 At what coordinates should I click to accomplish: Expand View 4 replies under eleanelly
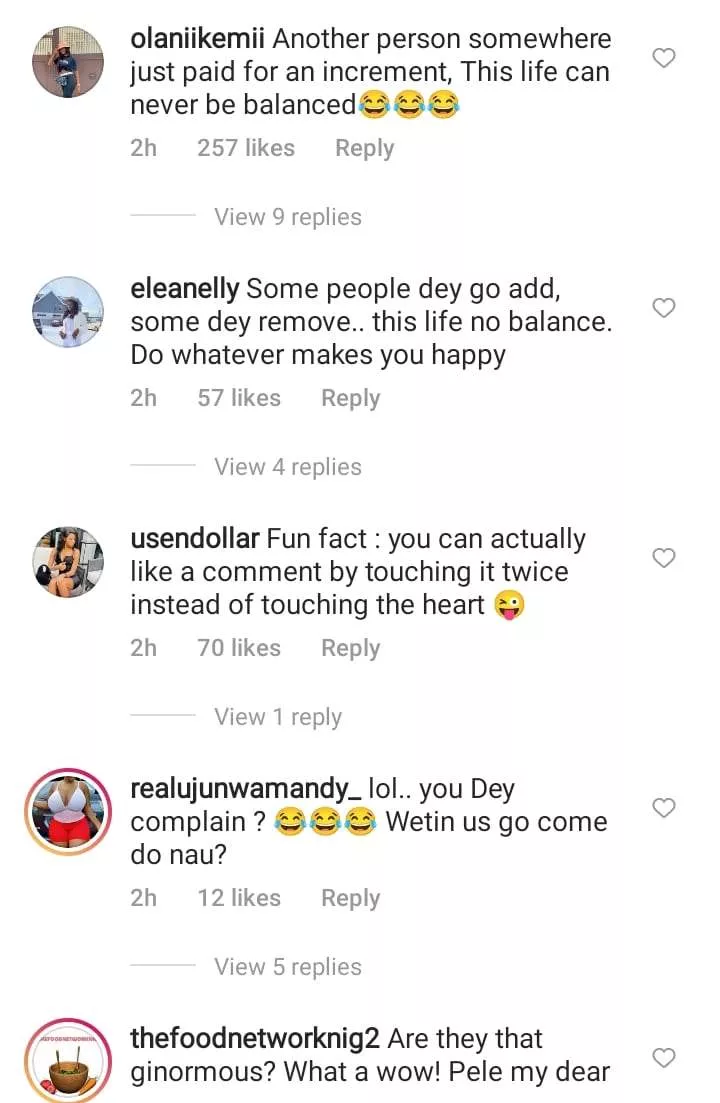(288, 467)
